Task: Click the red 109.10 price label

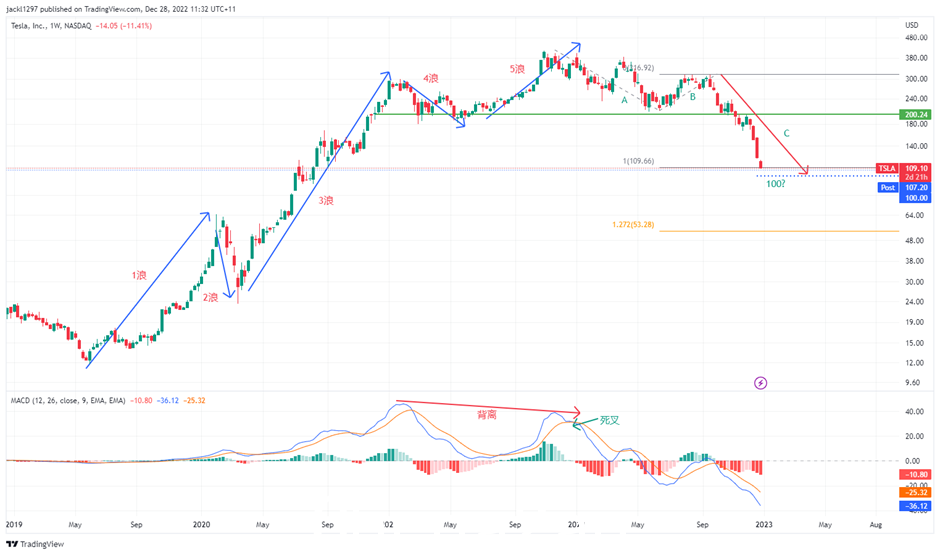Action: click(915, 168)
